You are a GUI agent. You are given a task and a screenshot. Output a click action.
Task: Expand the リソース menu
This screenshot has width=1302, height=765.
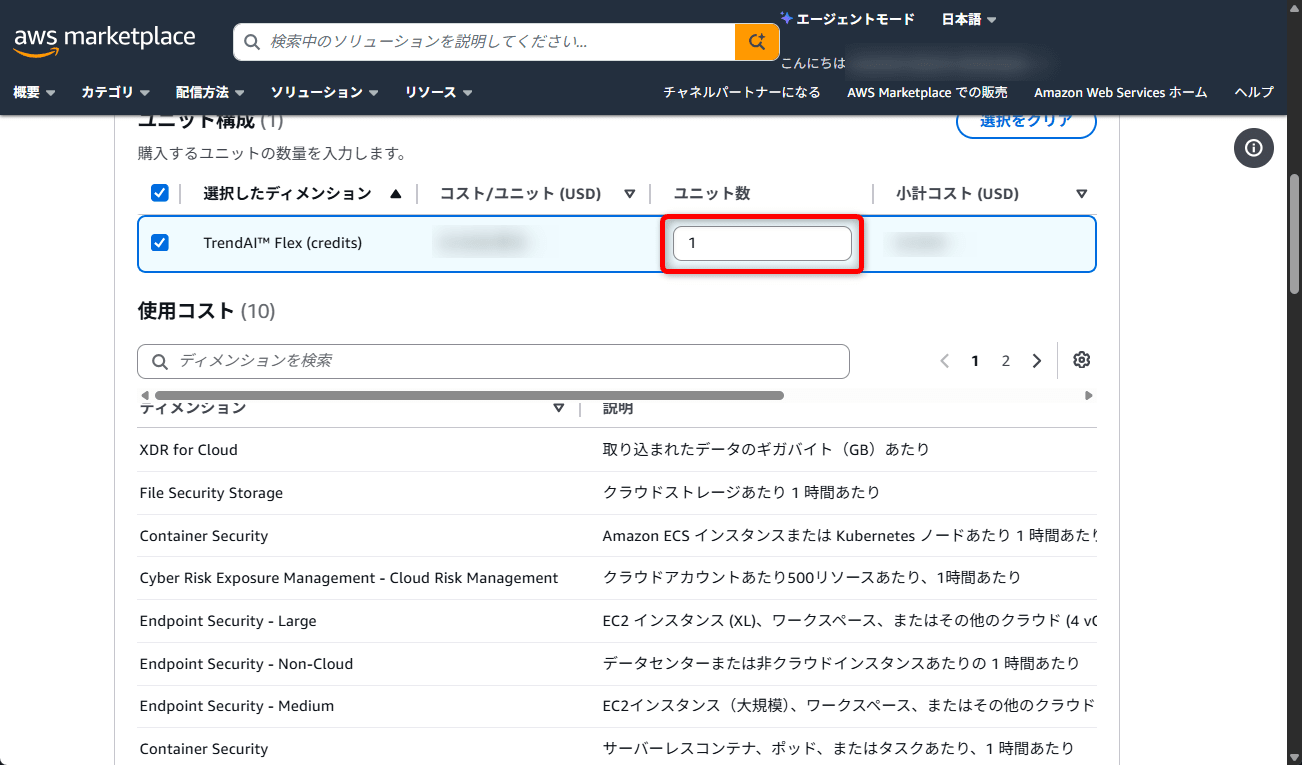439,92
